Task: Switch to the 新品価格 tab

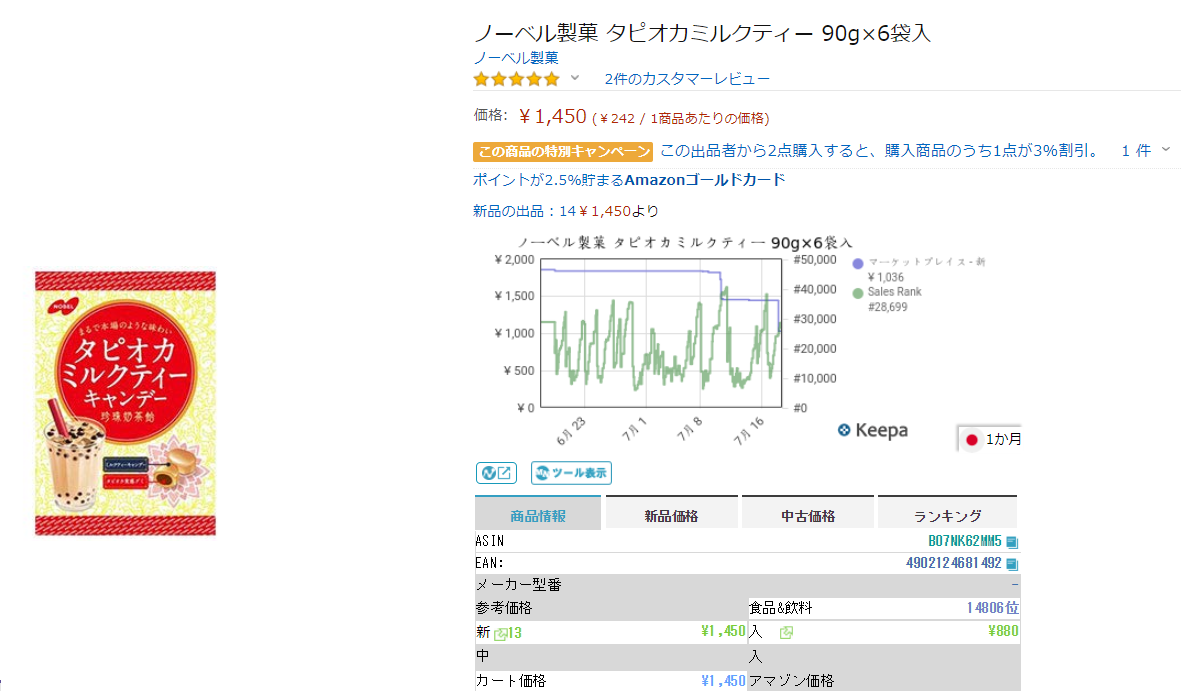Action: click(671, 516)
